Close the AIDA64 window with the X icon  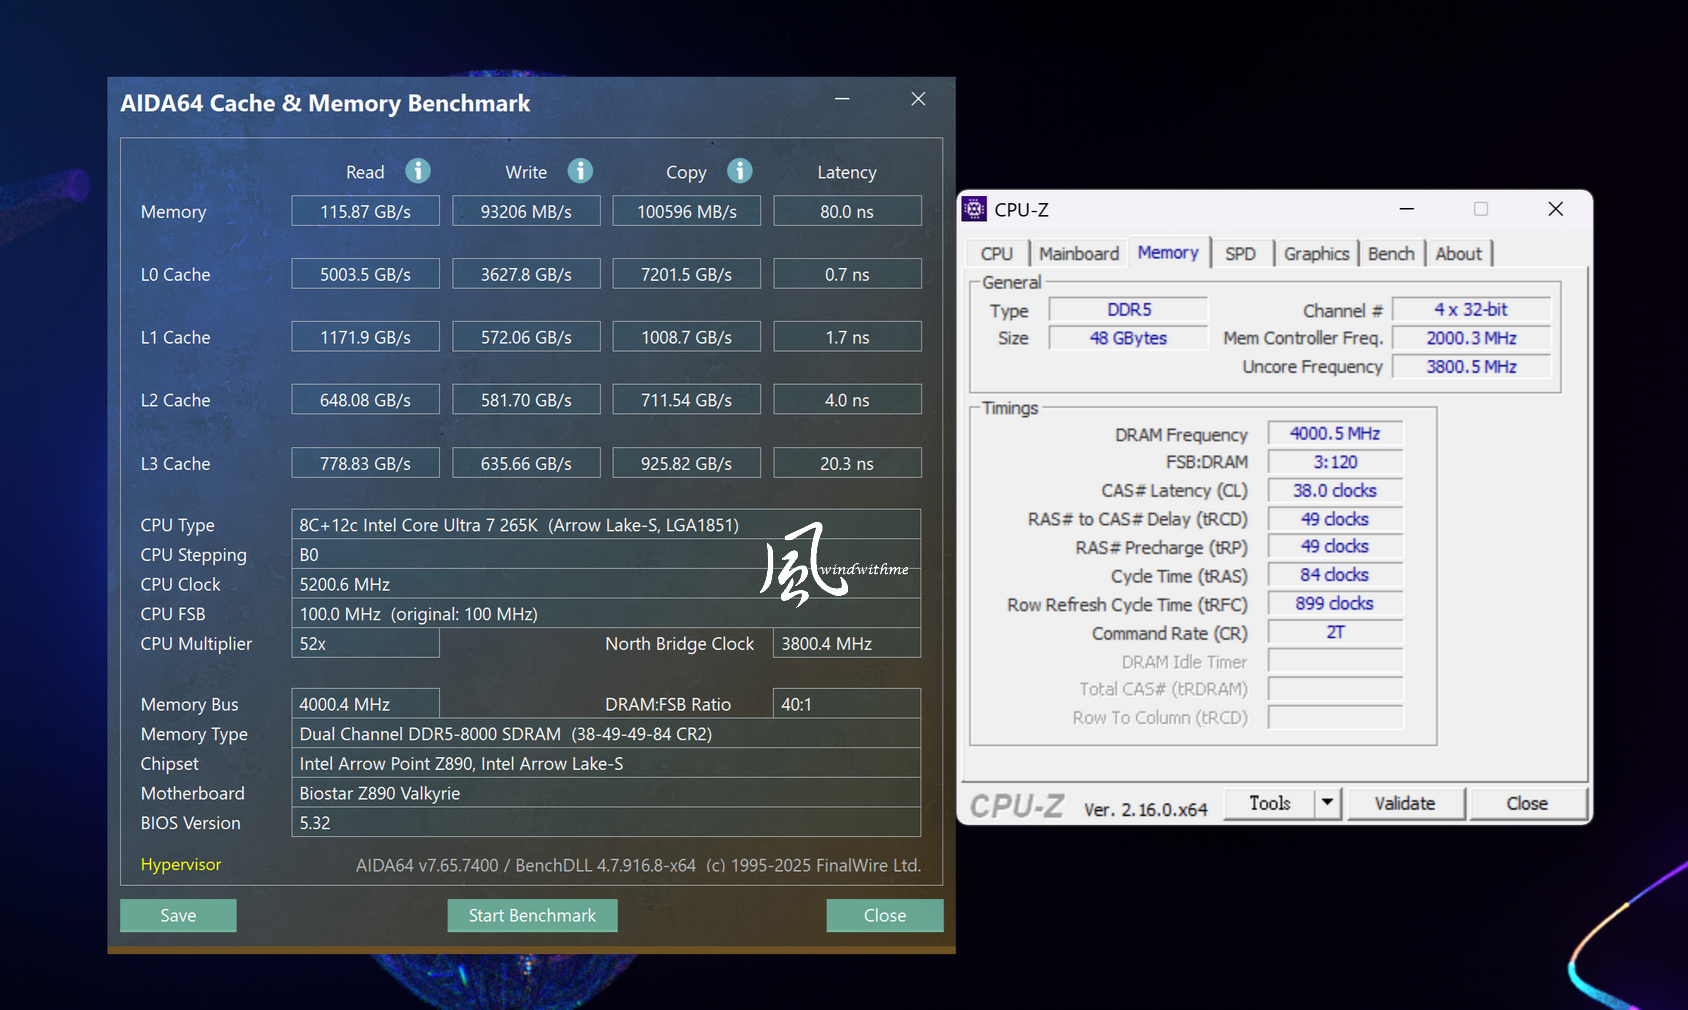point(918,99)
